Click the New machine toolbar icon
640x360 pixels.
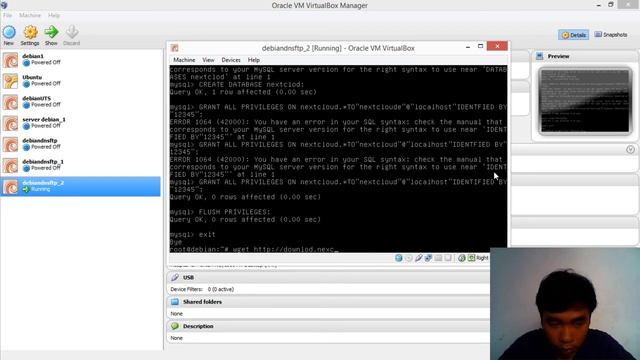[9, 32]
